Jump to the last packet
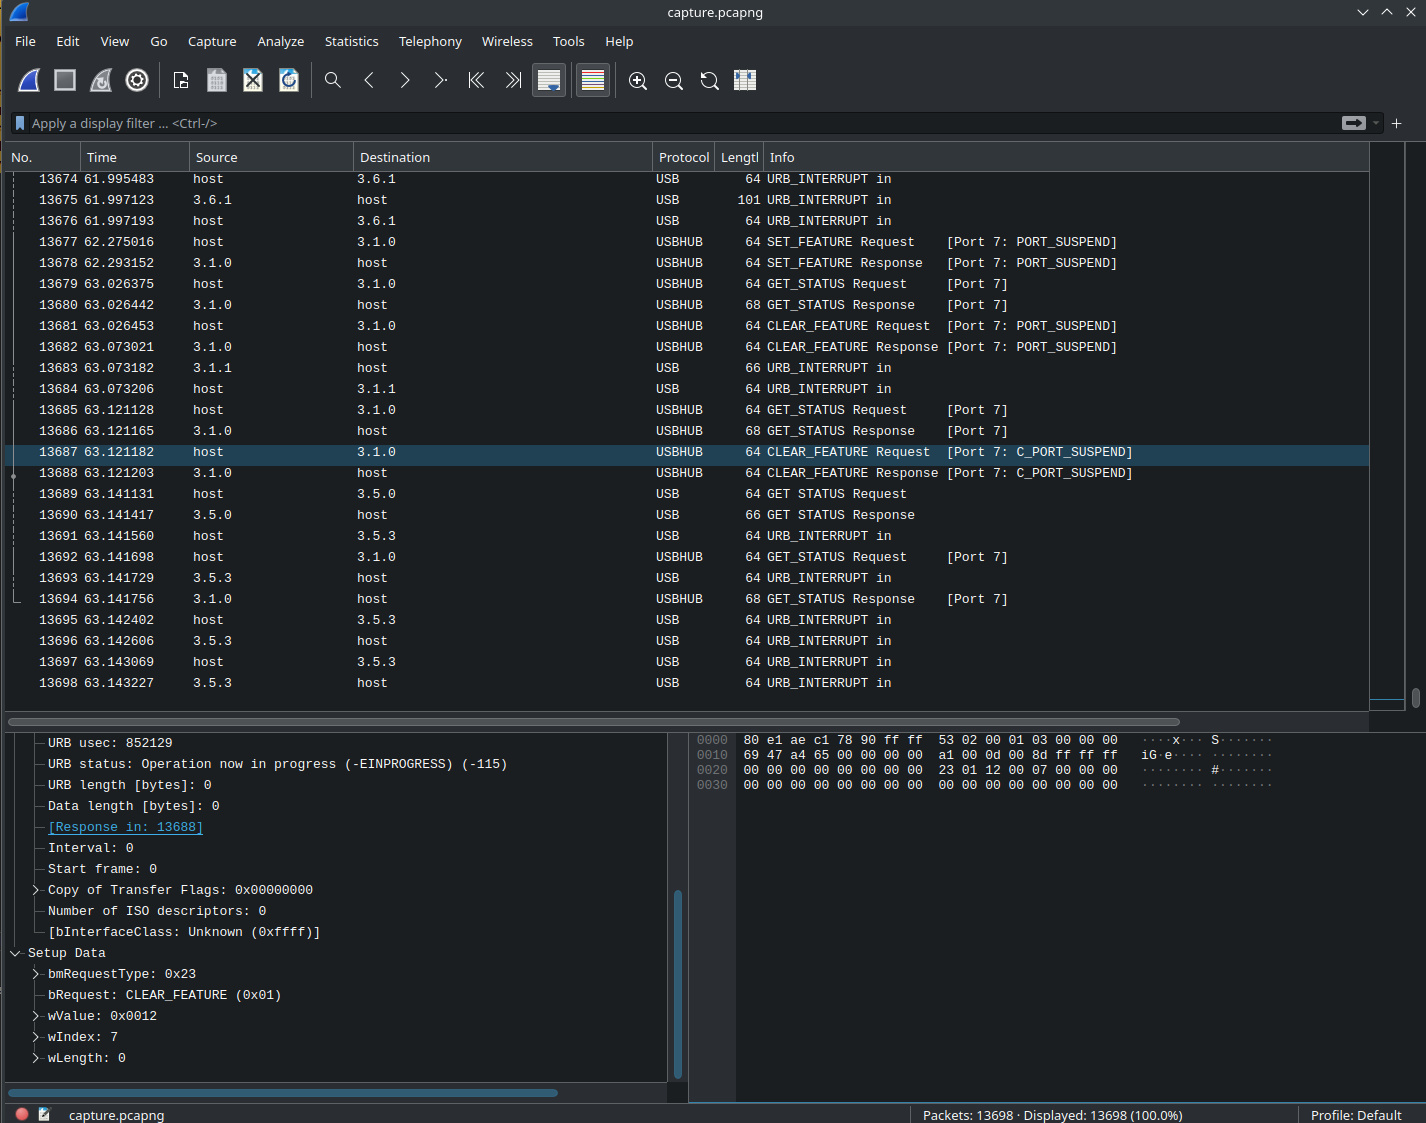 tap(513, 80)
